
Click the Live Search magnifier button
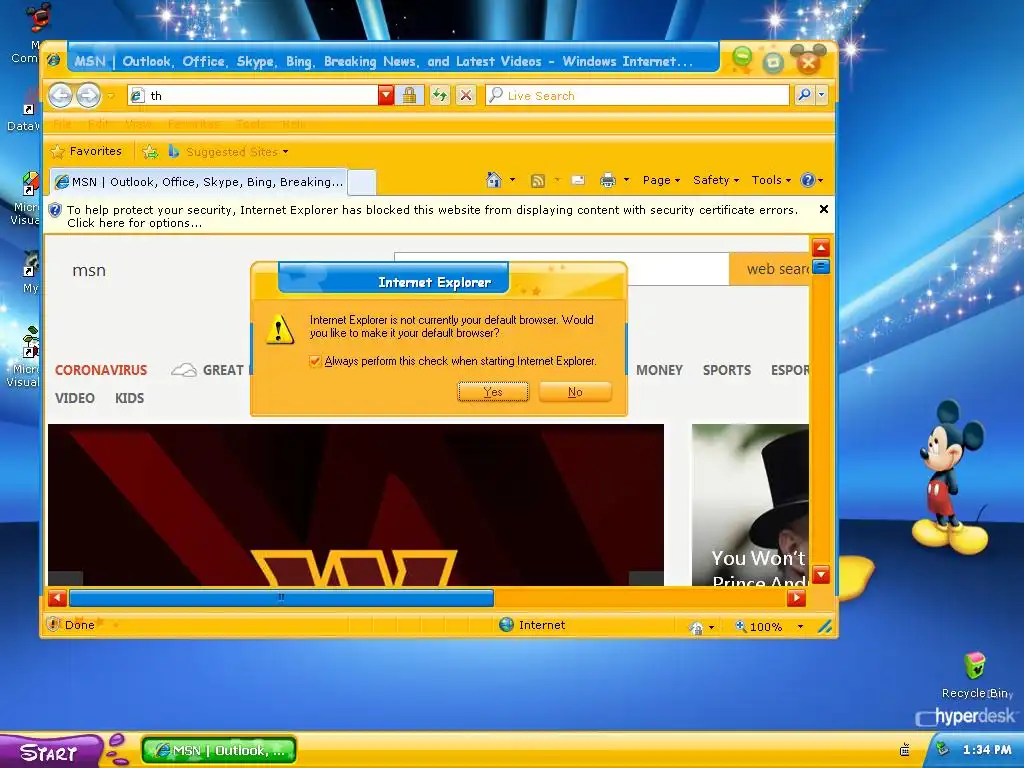coord(804,95)
